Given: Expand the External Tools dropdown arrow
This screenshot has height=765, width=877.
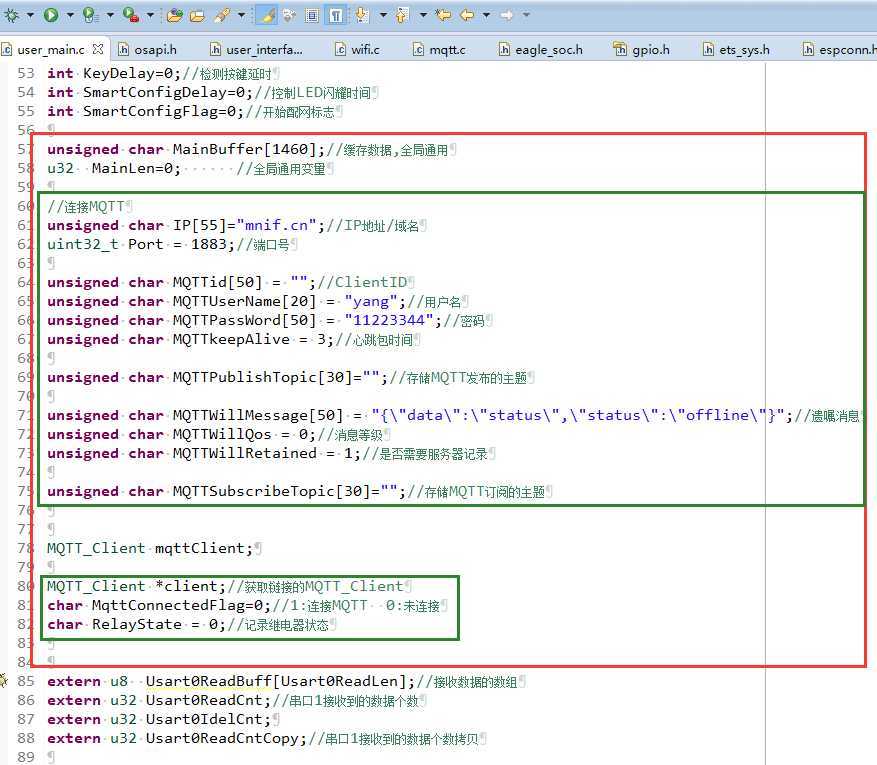Looking at the screenshot, I should 150,15.
